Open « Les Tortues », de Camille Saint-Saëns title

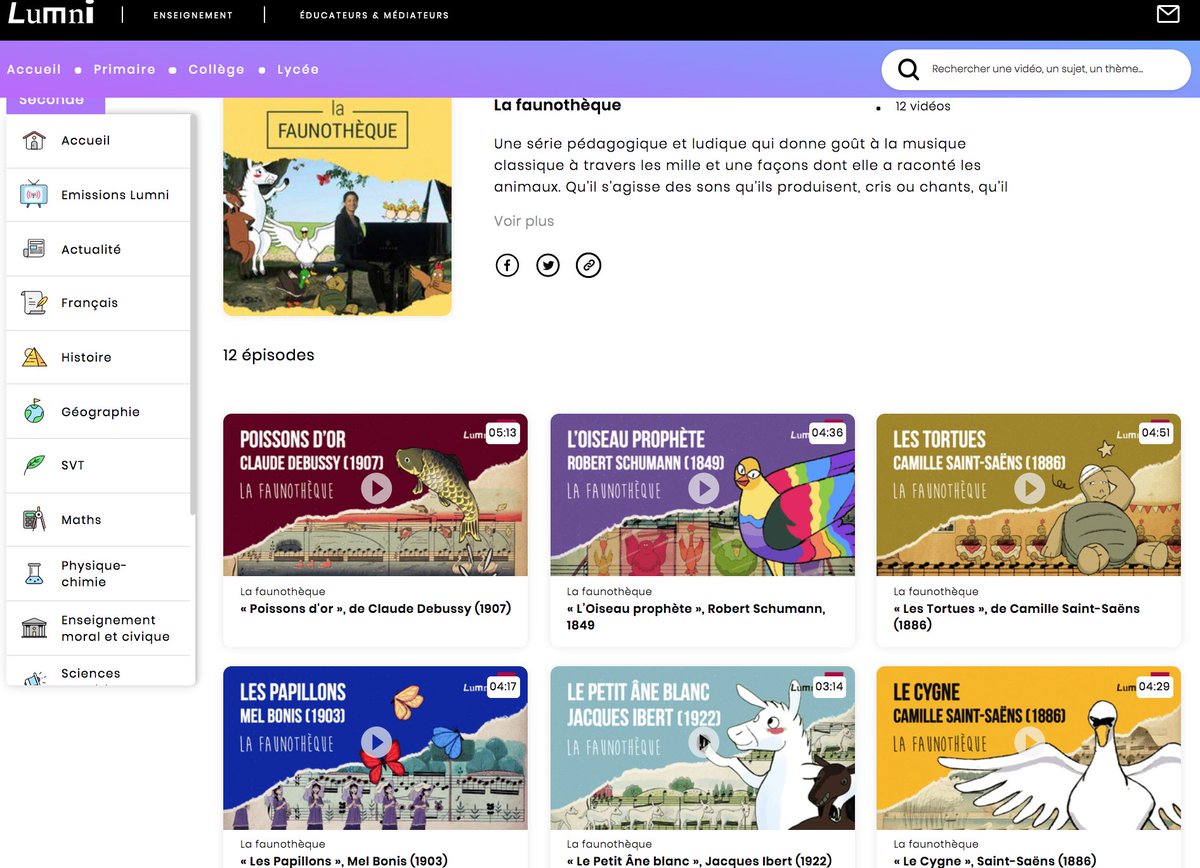(1016, 616)
